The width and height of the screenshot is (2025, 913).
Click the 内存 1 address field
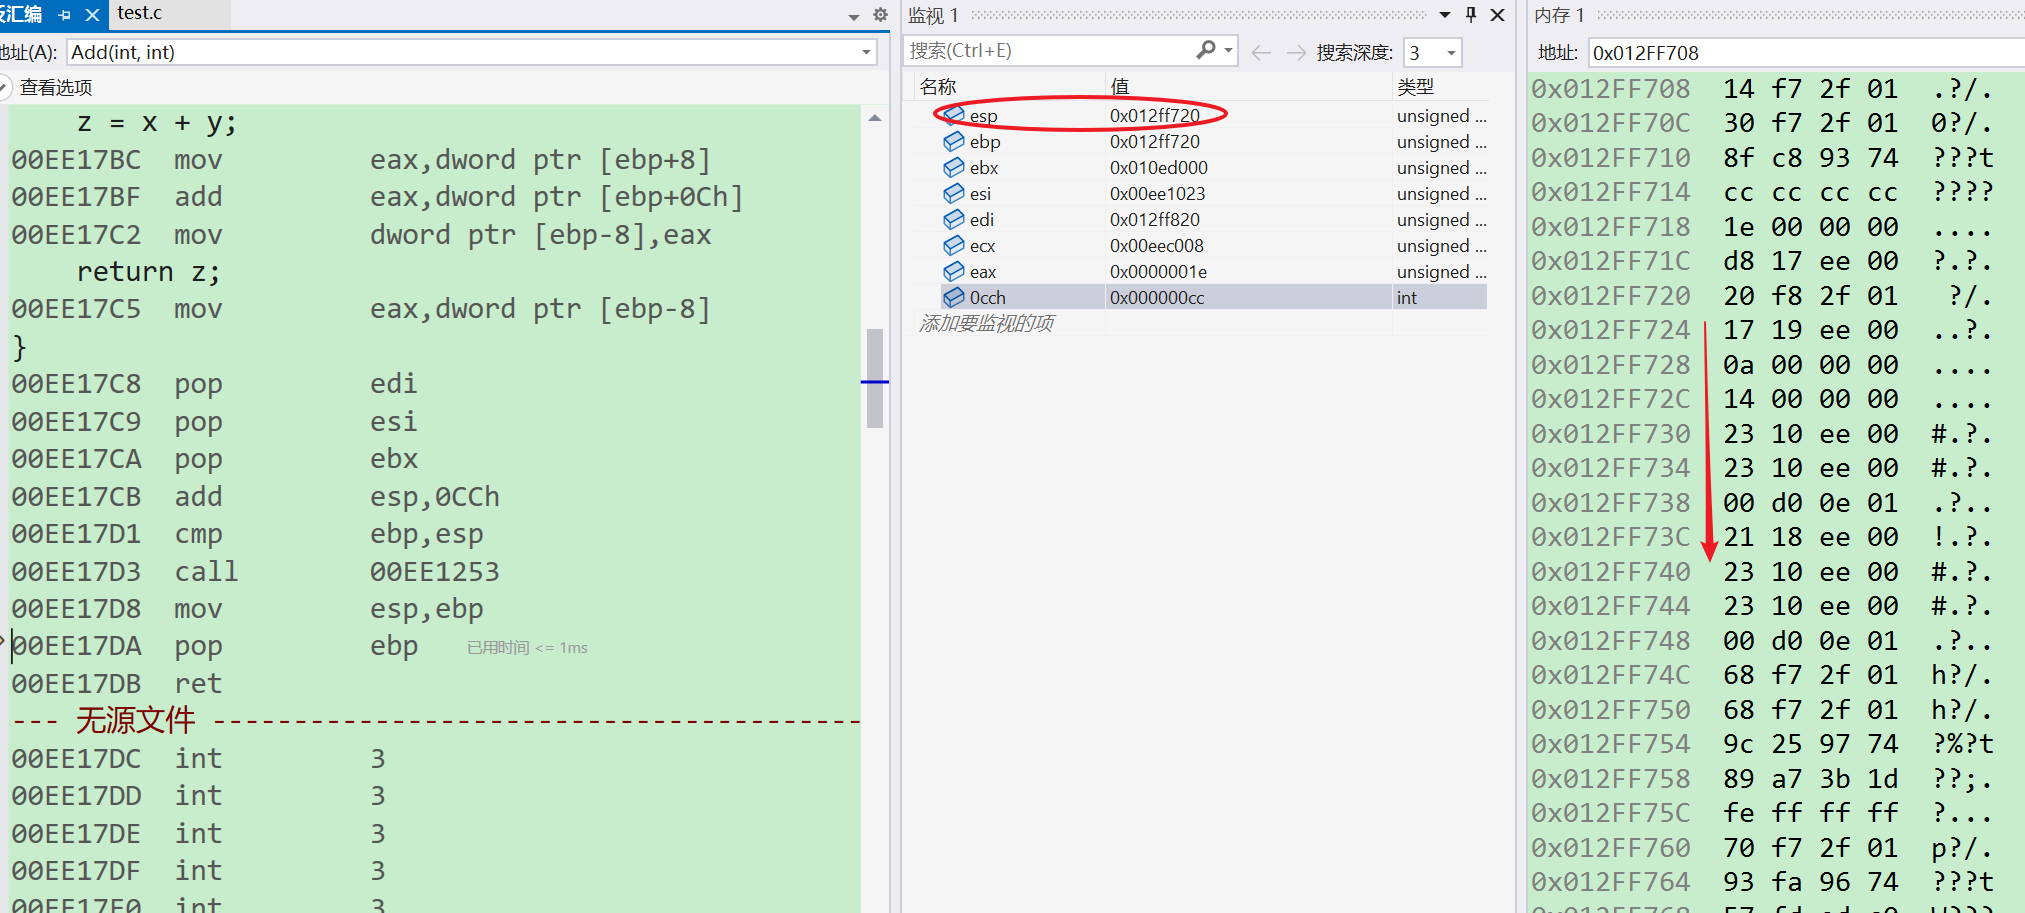[1806, 53]
